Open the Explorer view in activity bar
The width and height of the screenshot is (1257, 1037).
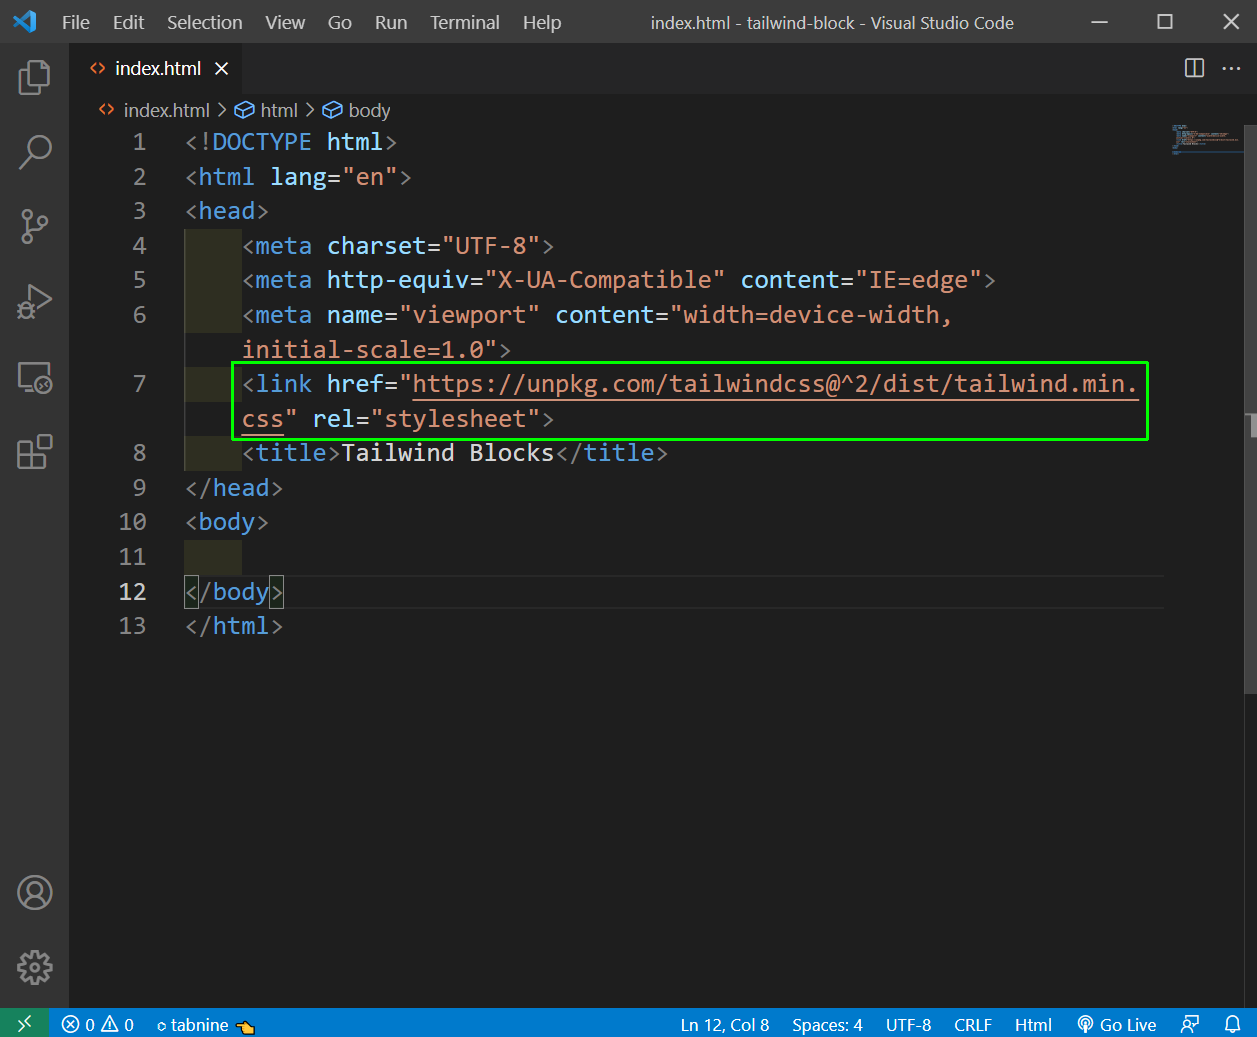pyautogui.click(x=34, y=77)
